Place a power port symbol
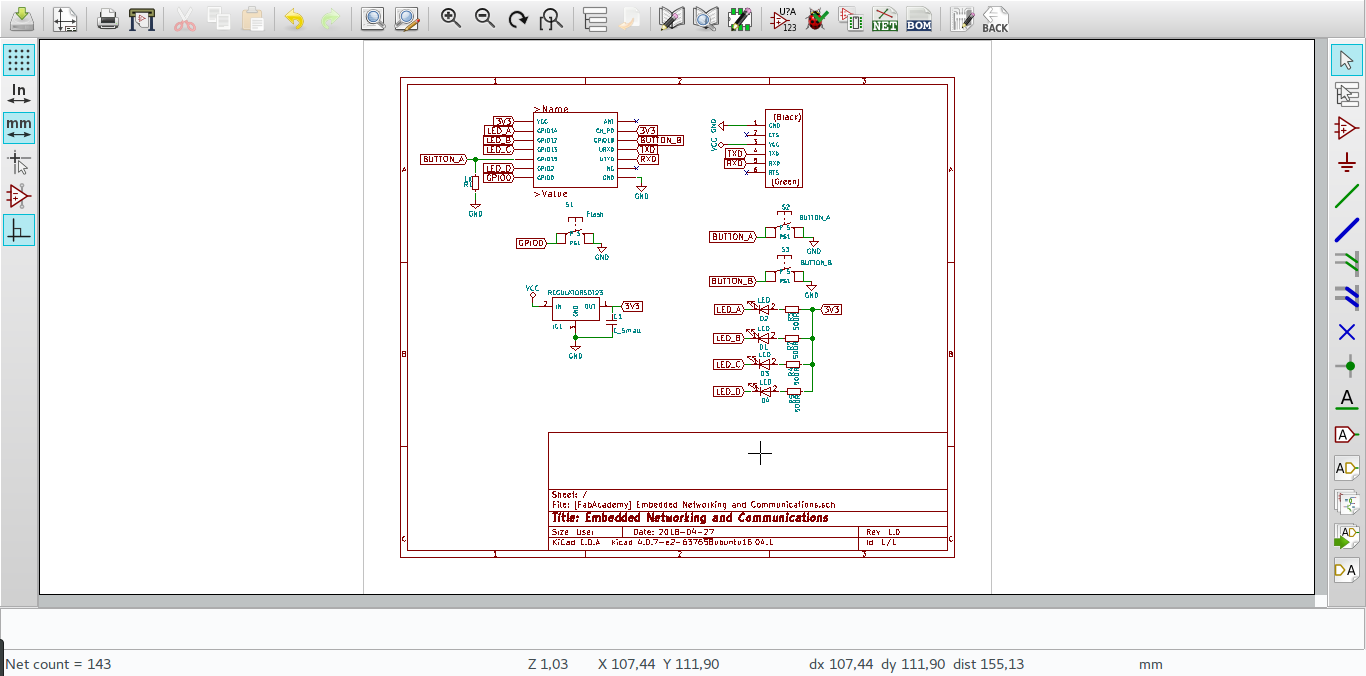This screenshot has width=1366, height=676. [1346, 161]
